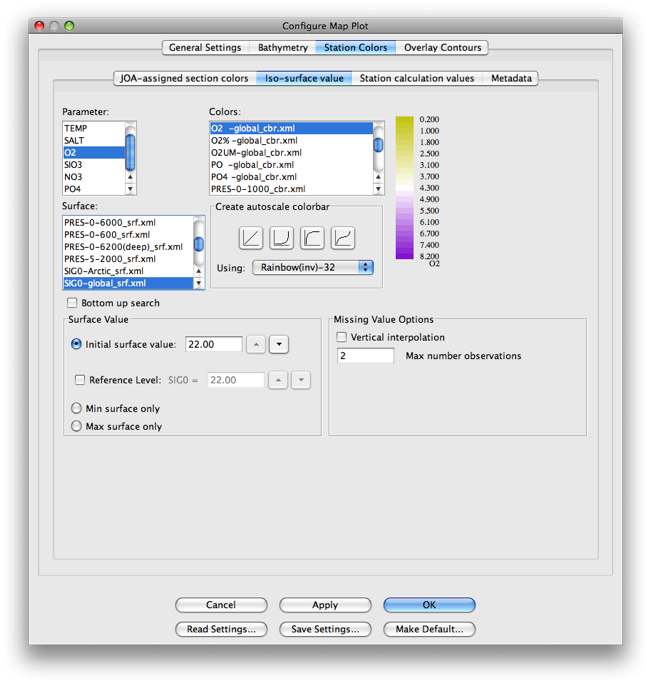The width and height of the screenshot is (651, 684).
Task: Decrease initial surface value with down arrow
Action: tap(279, 344)
